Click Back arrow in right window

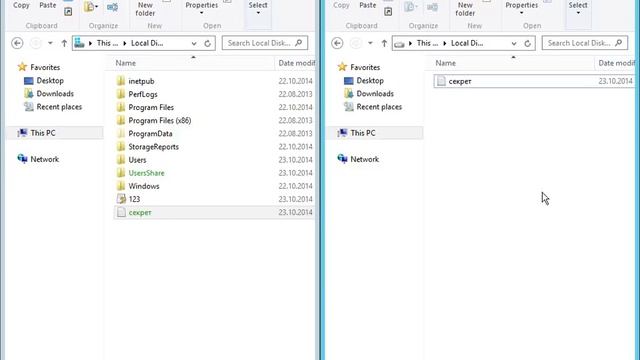(x=337, y=43)
